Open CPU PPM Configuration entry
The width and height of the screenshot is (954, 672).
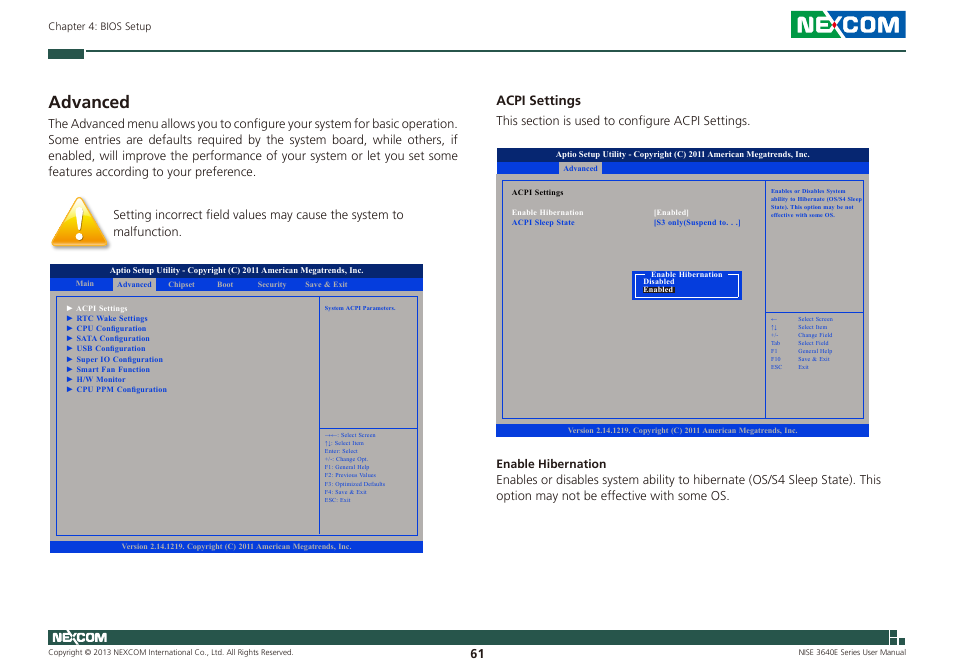(121, 389)
